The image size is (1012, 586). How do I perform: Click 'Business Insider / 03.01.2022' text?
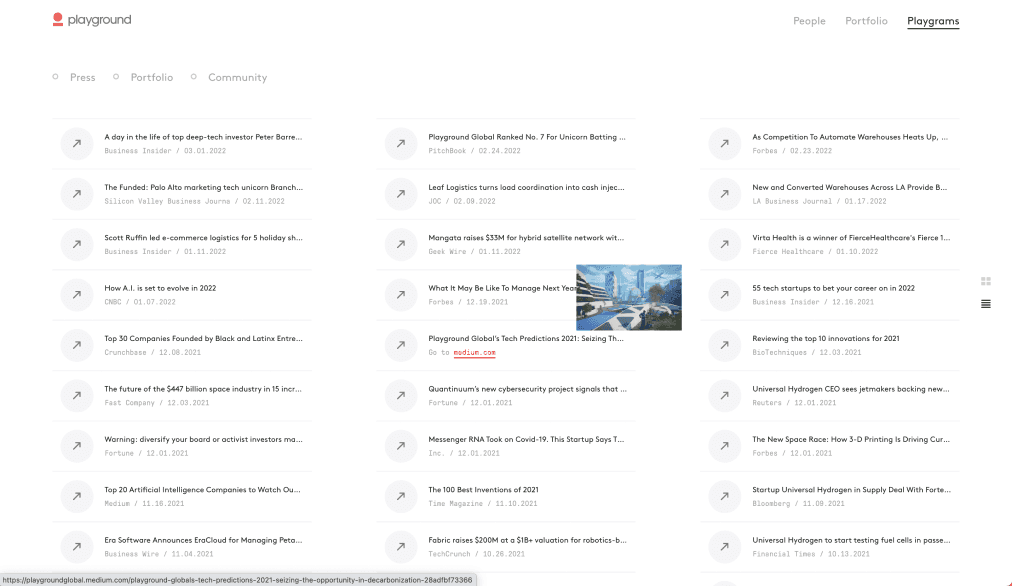(165, 151)
